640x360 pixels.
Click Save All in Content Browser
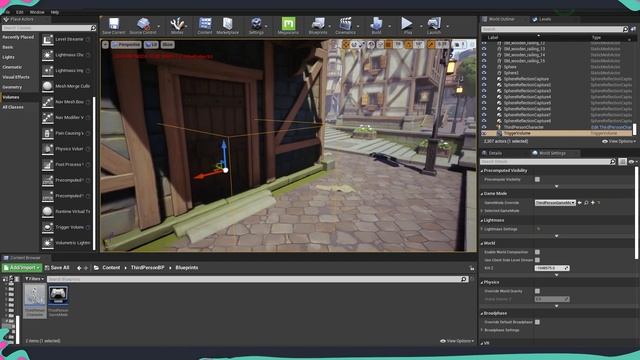coord(57,268)
